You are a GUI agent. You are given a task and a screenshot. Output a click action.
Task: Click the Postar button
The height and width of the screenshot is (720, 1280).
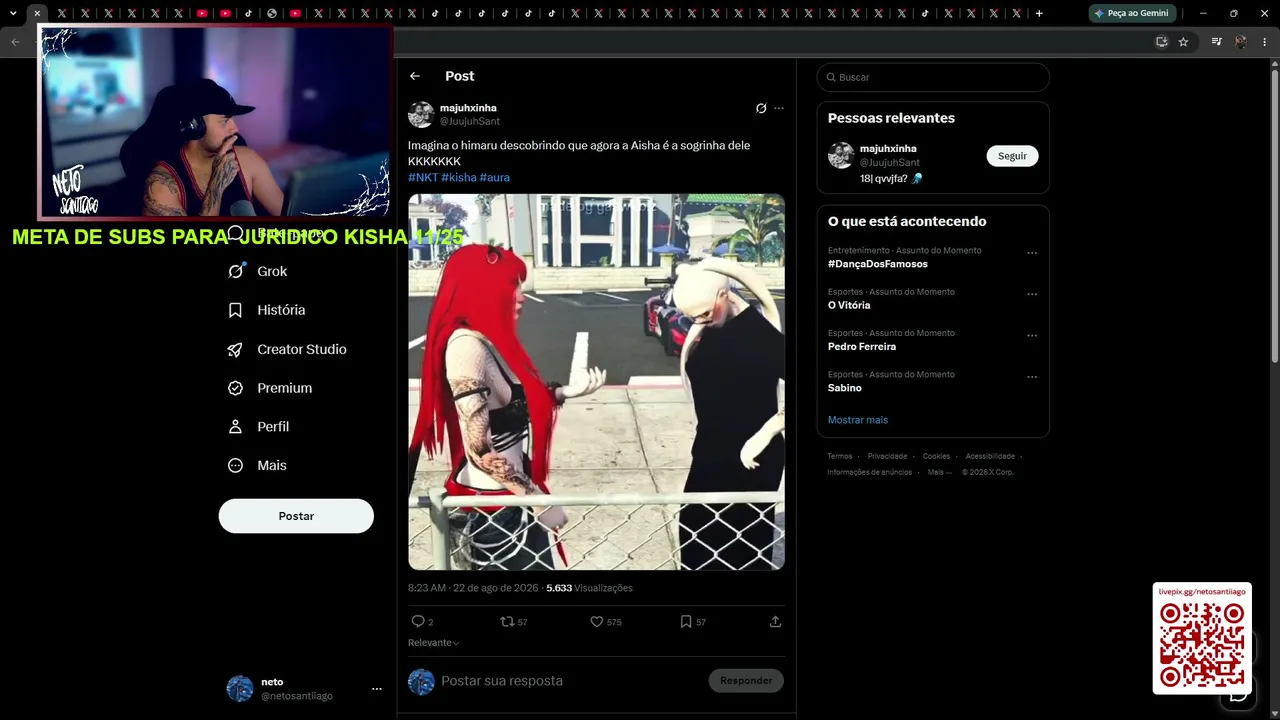[x=296, y=516]
